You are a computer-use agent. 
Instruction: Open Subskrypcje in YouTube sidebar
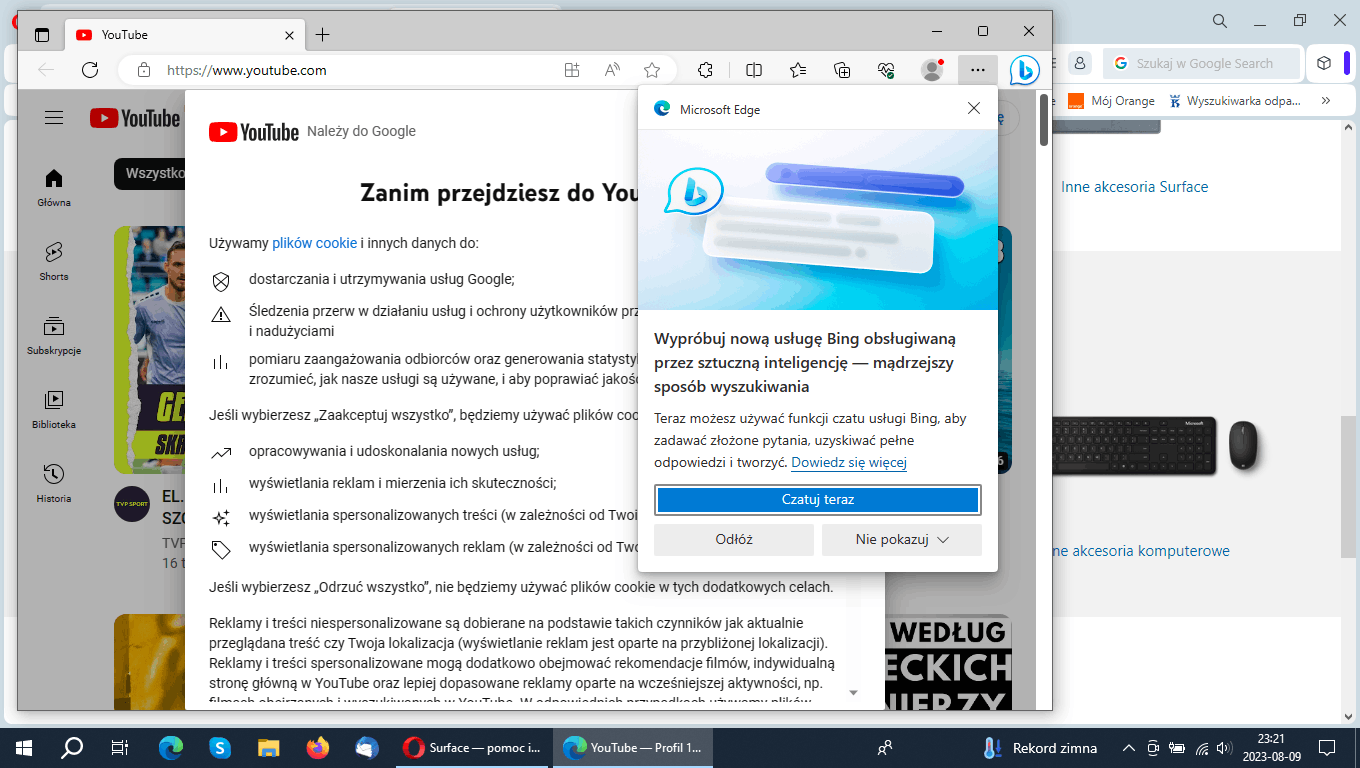(x=54, y=335)
